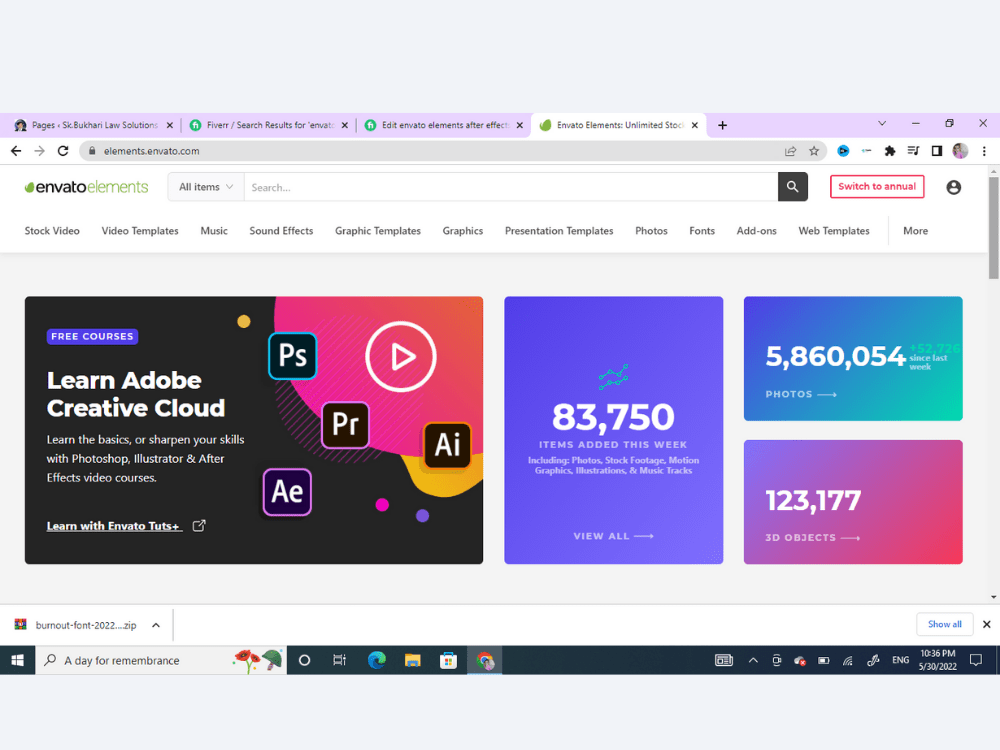Open File Explorer from taskbar
The width and height of the screenshot is (1000, 750).
click(413, 660)
